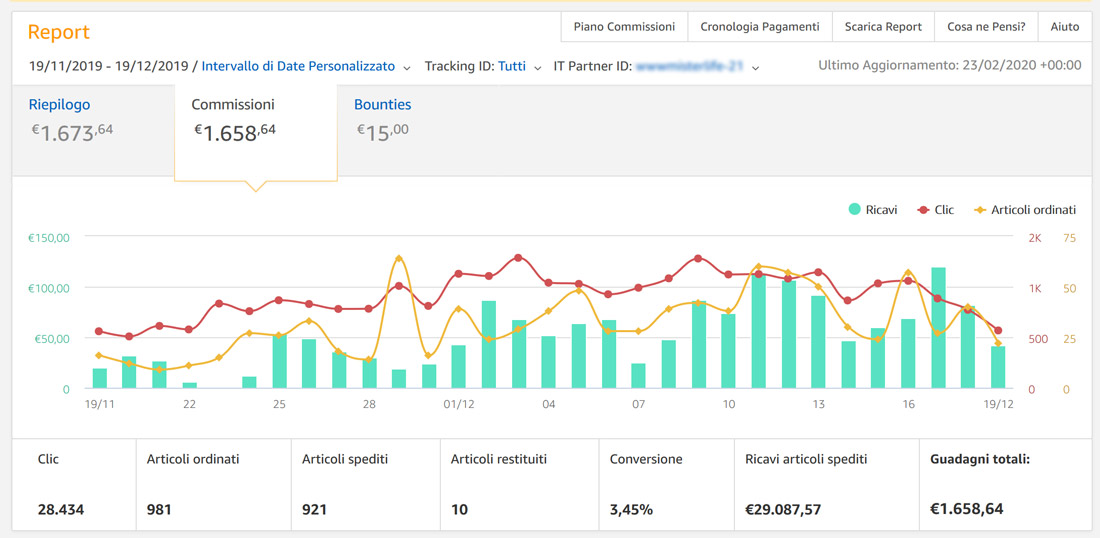Select the Guadagni totali summary cell

point(1004,484)
